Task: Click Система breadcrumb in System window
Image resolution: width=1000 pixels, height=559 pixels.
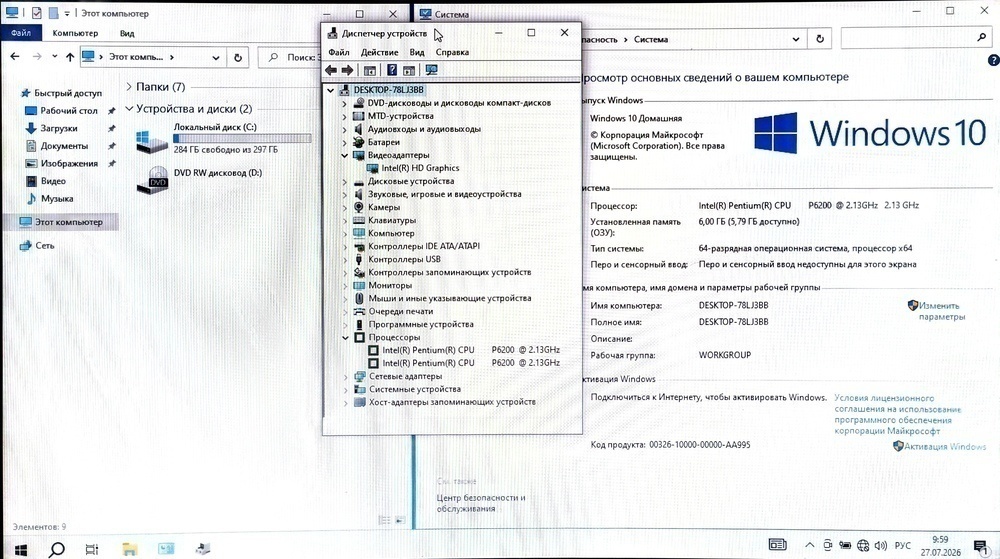Action: click(651, 40)
